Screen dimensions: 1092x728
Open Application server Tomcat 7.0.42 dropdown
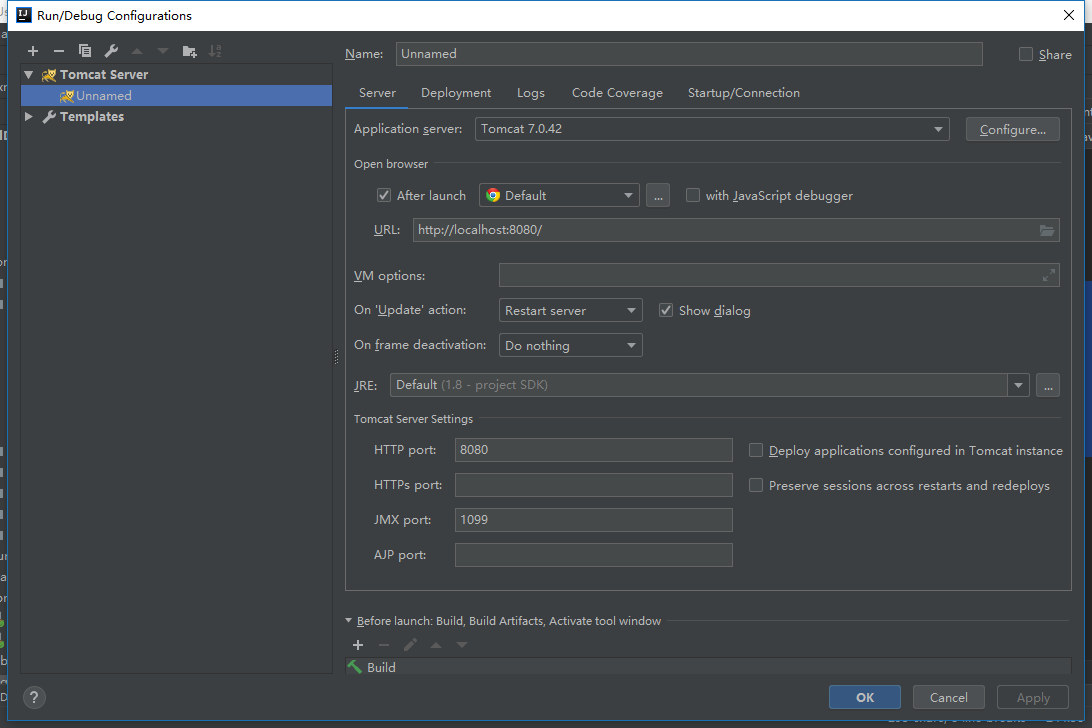click(x=712, y=129)
